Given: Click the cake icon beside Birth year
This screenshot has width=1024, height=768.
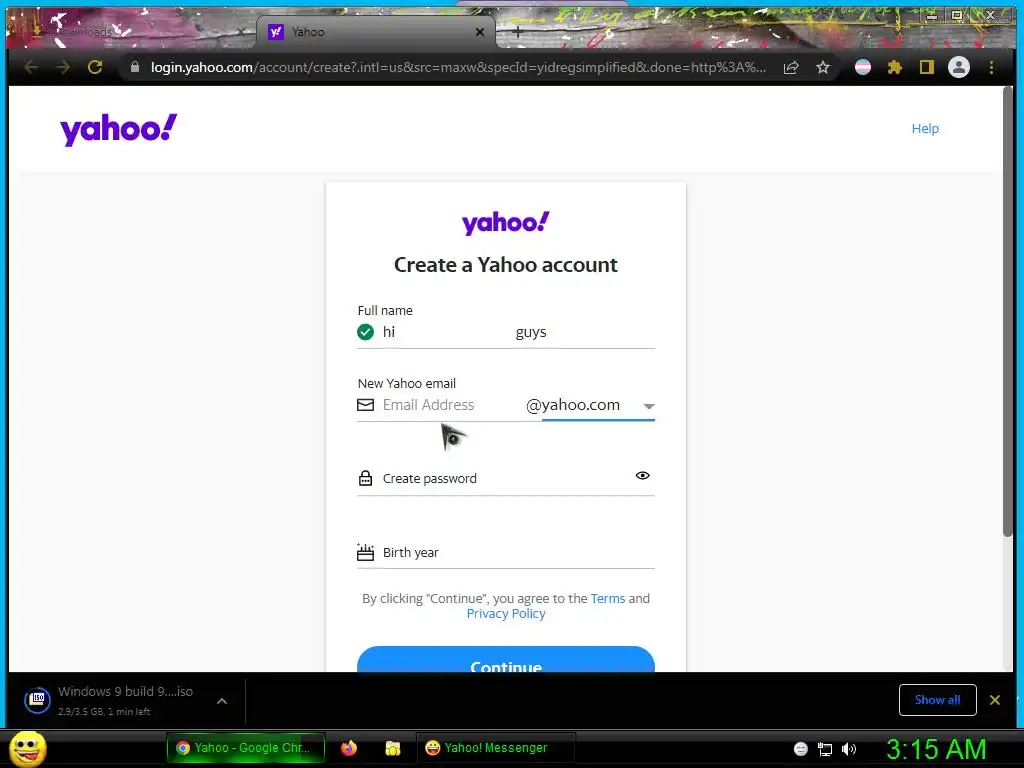Looking at the screenshot, I should click(366, 552).
